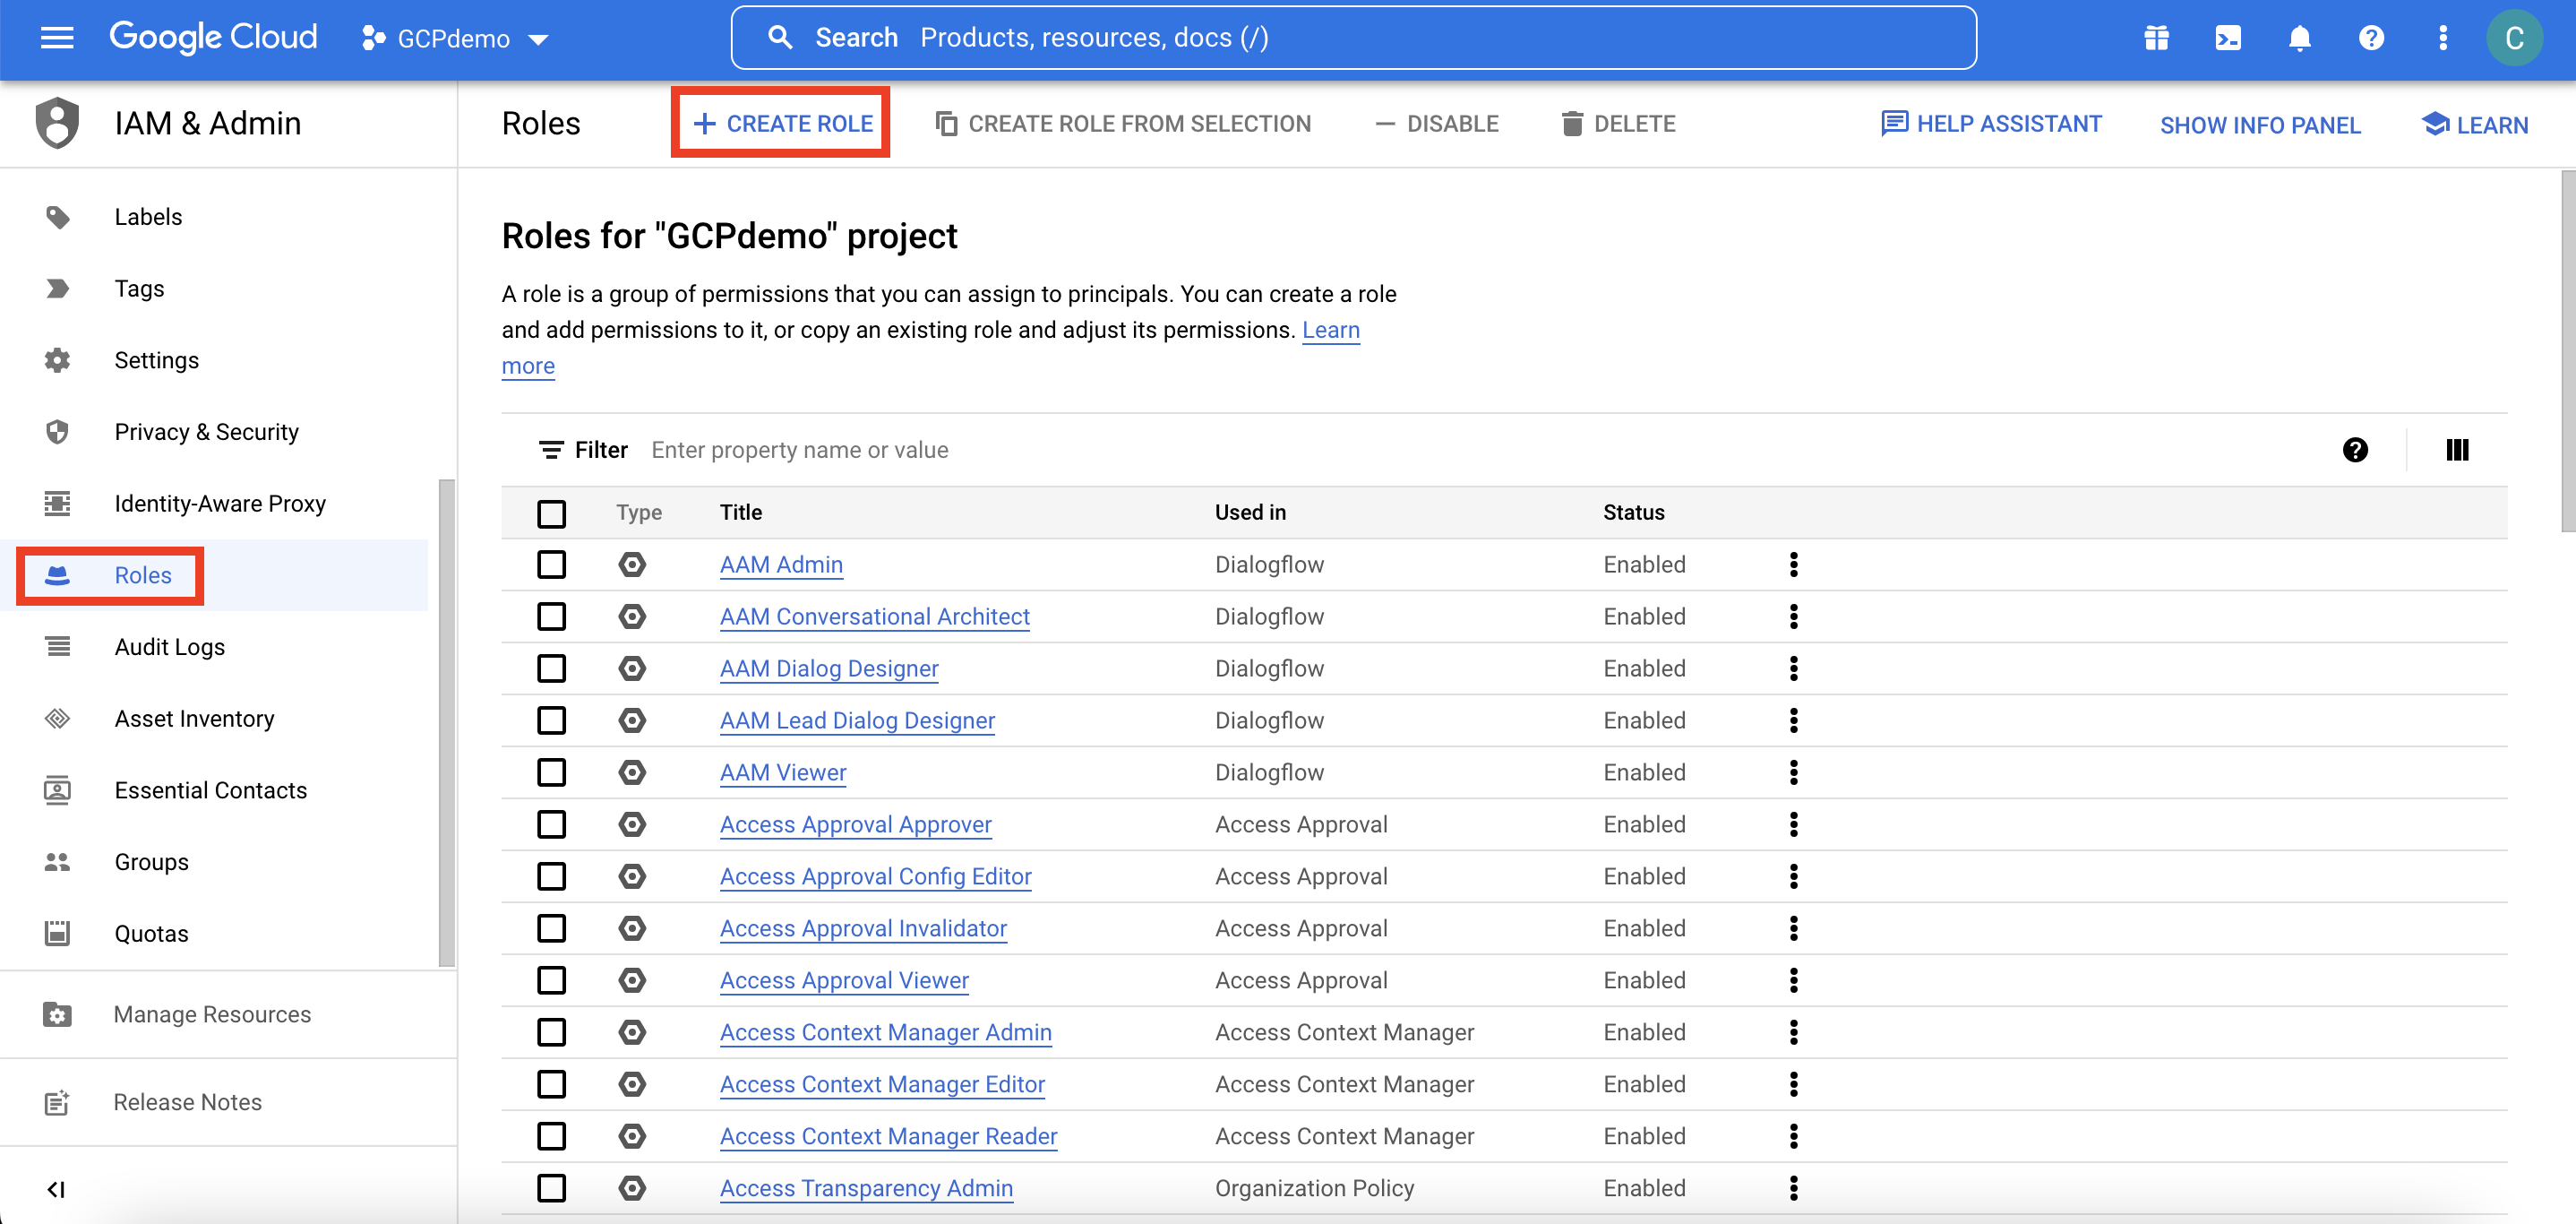Select all roles via header checkbox

(x=552, y=513)
